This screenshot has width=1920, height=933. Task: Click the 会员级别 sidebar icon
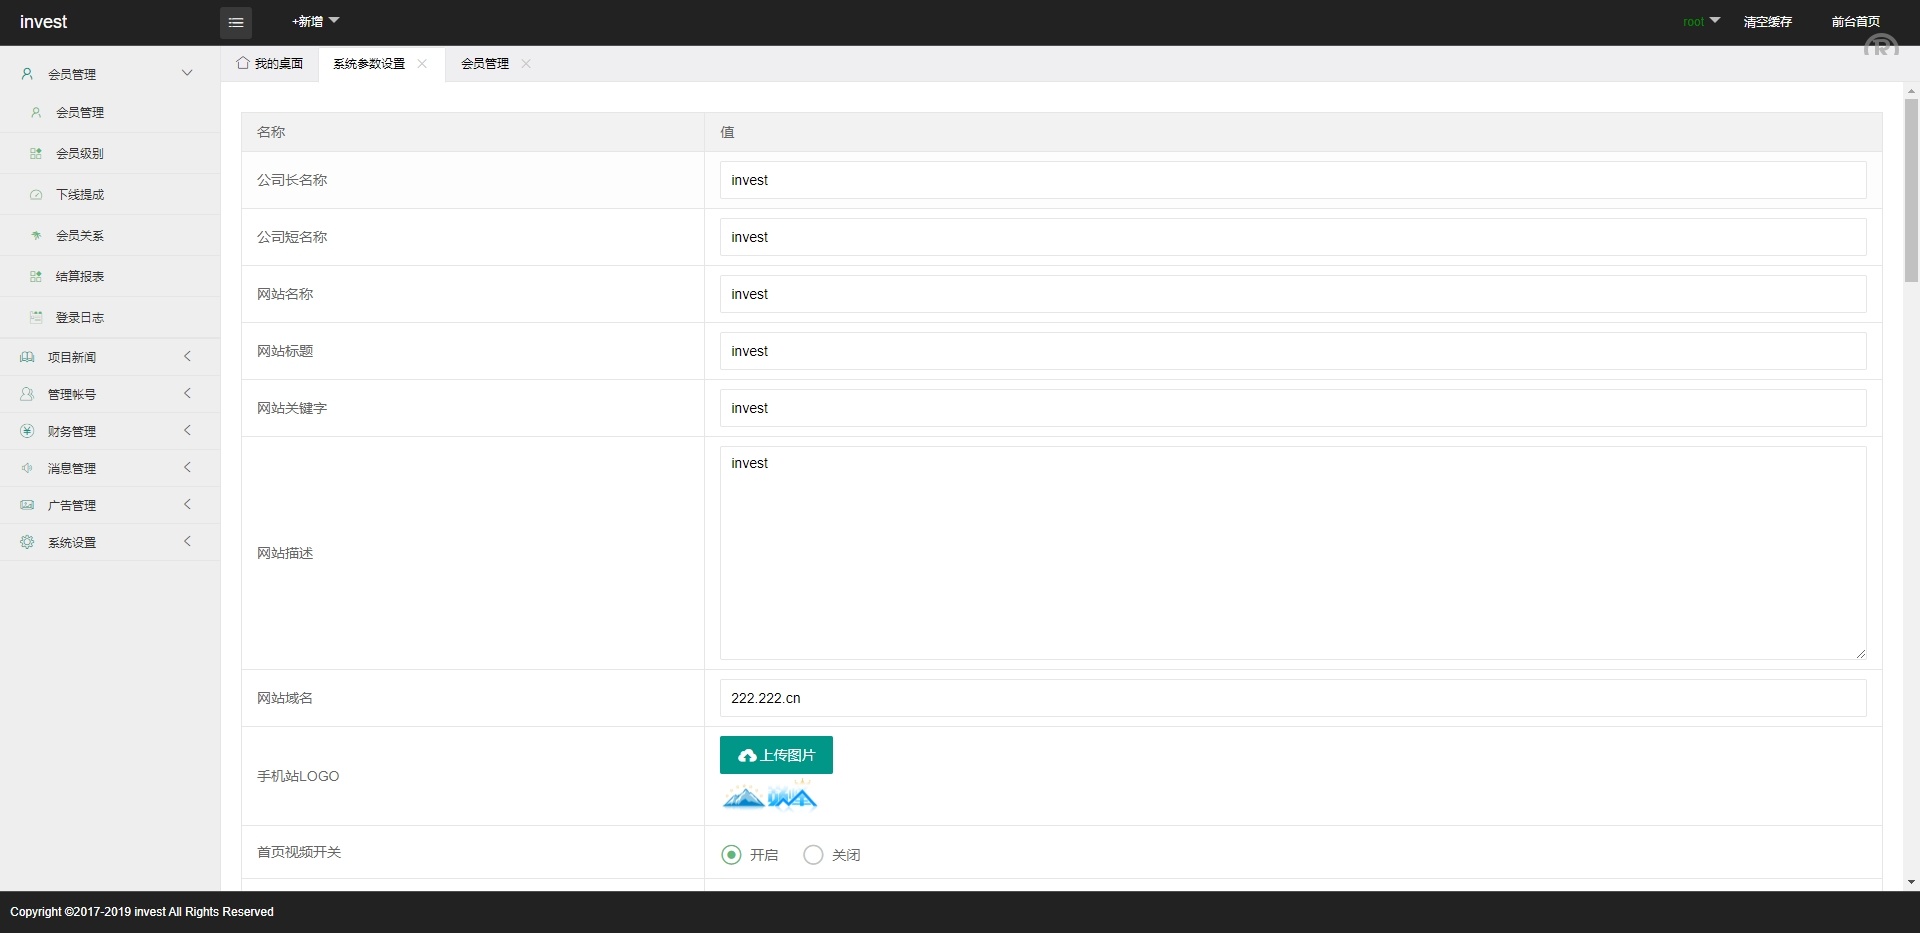36,154
